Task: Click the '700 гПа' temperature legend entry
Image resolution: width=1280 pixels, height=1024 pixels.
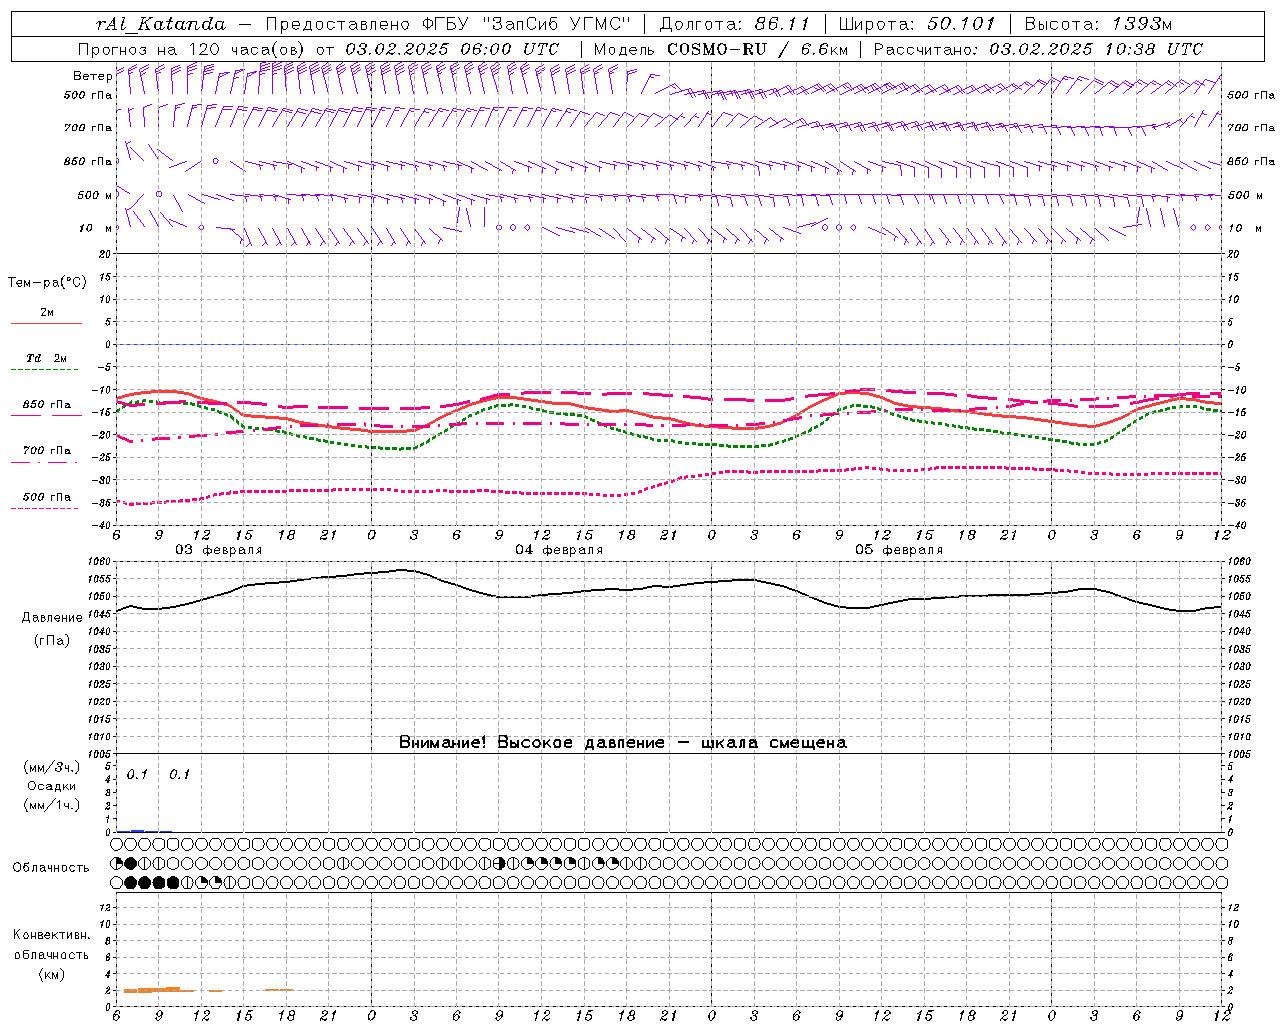Action: [46, 451]
